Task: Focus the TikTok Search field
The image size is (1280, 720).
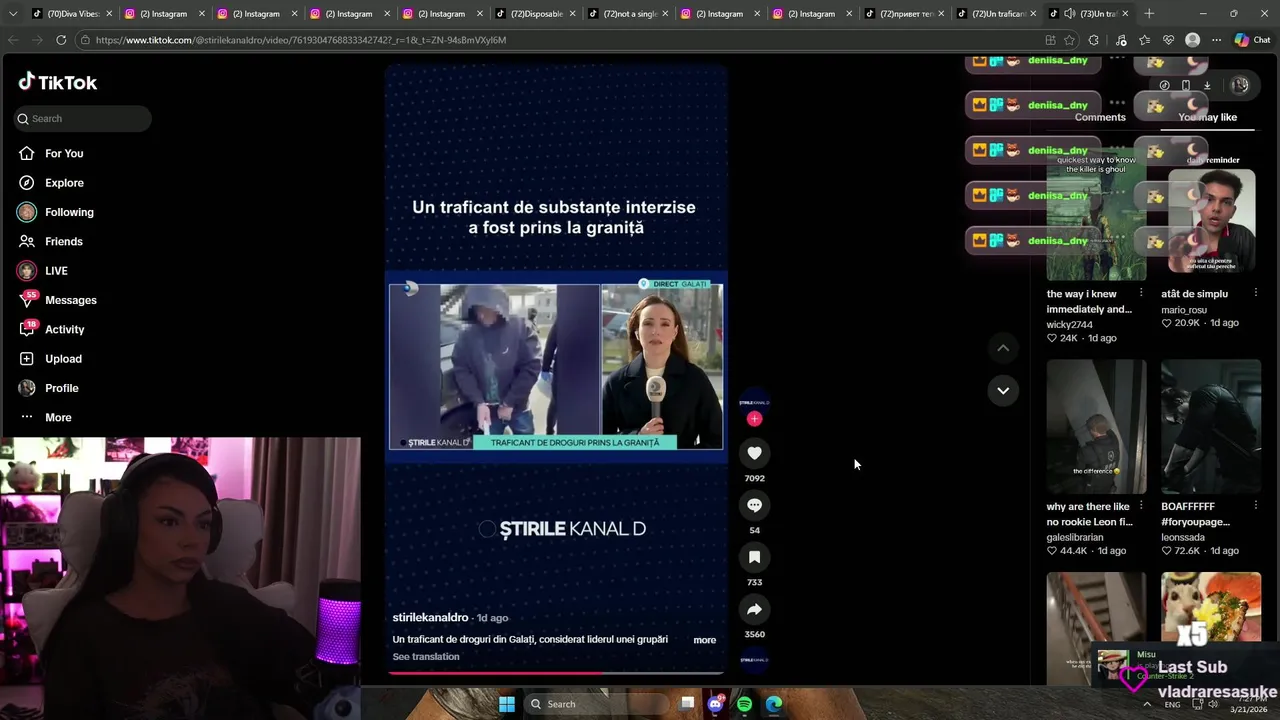Action: (x=83, y=118)
